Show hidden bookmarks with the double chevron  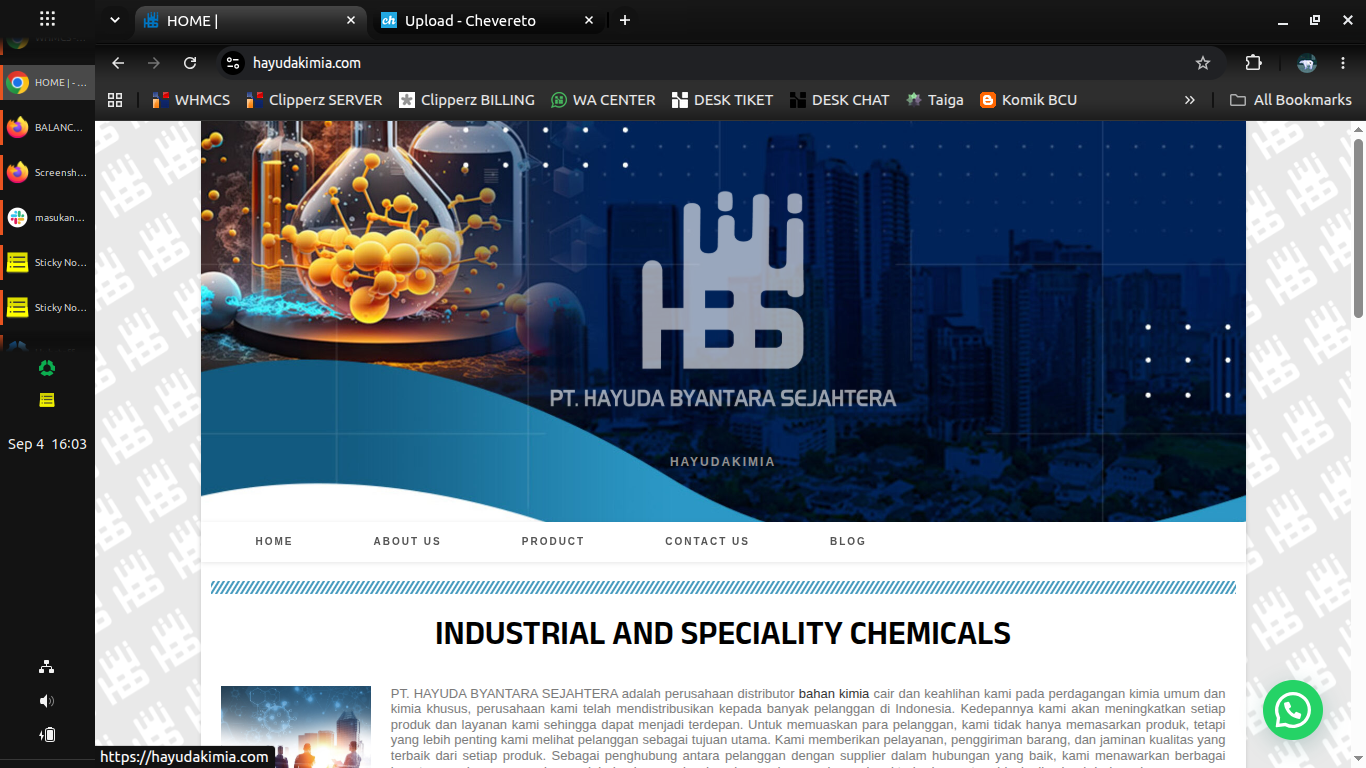click(1190, 100)
